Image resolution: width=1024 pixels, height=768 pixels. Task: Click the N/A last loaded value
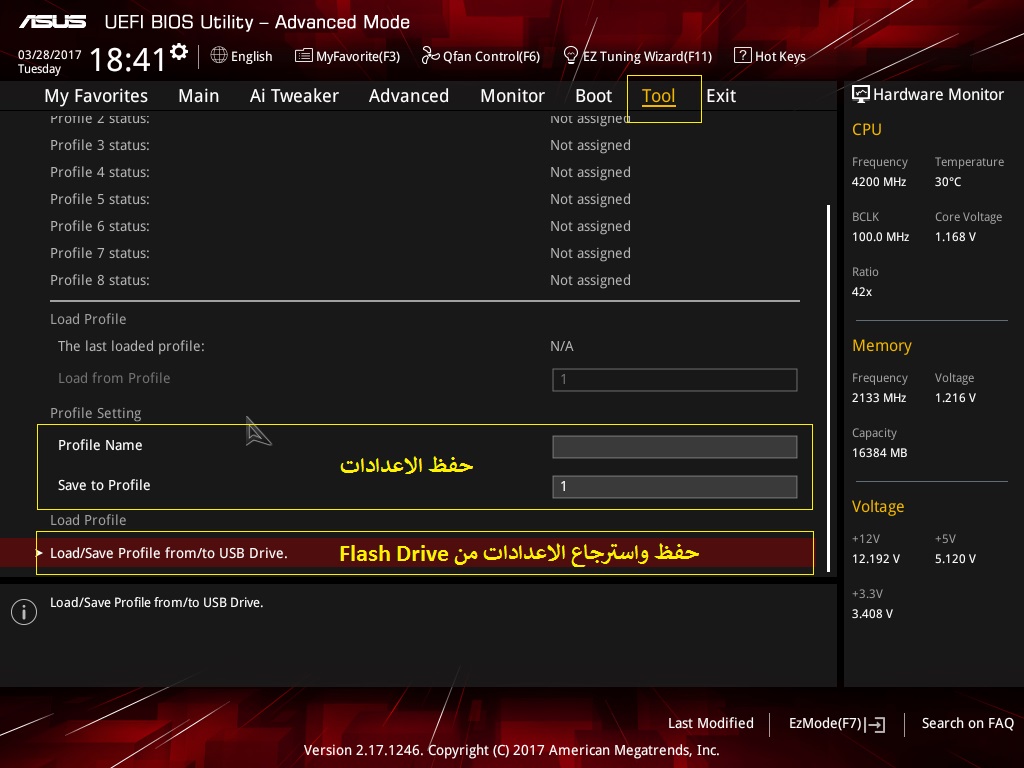click(562, 346)
